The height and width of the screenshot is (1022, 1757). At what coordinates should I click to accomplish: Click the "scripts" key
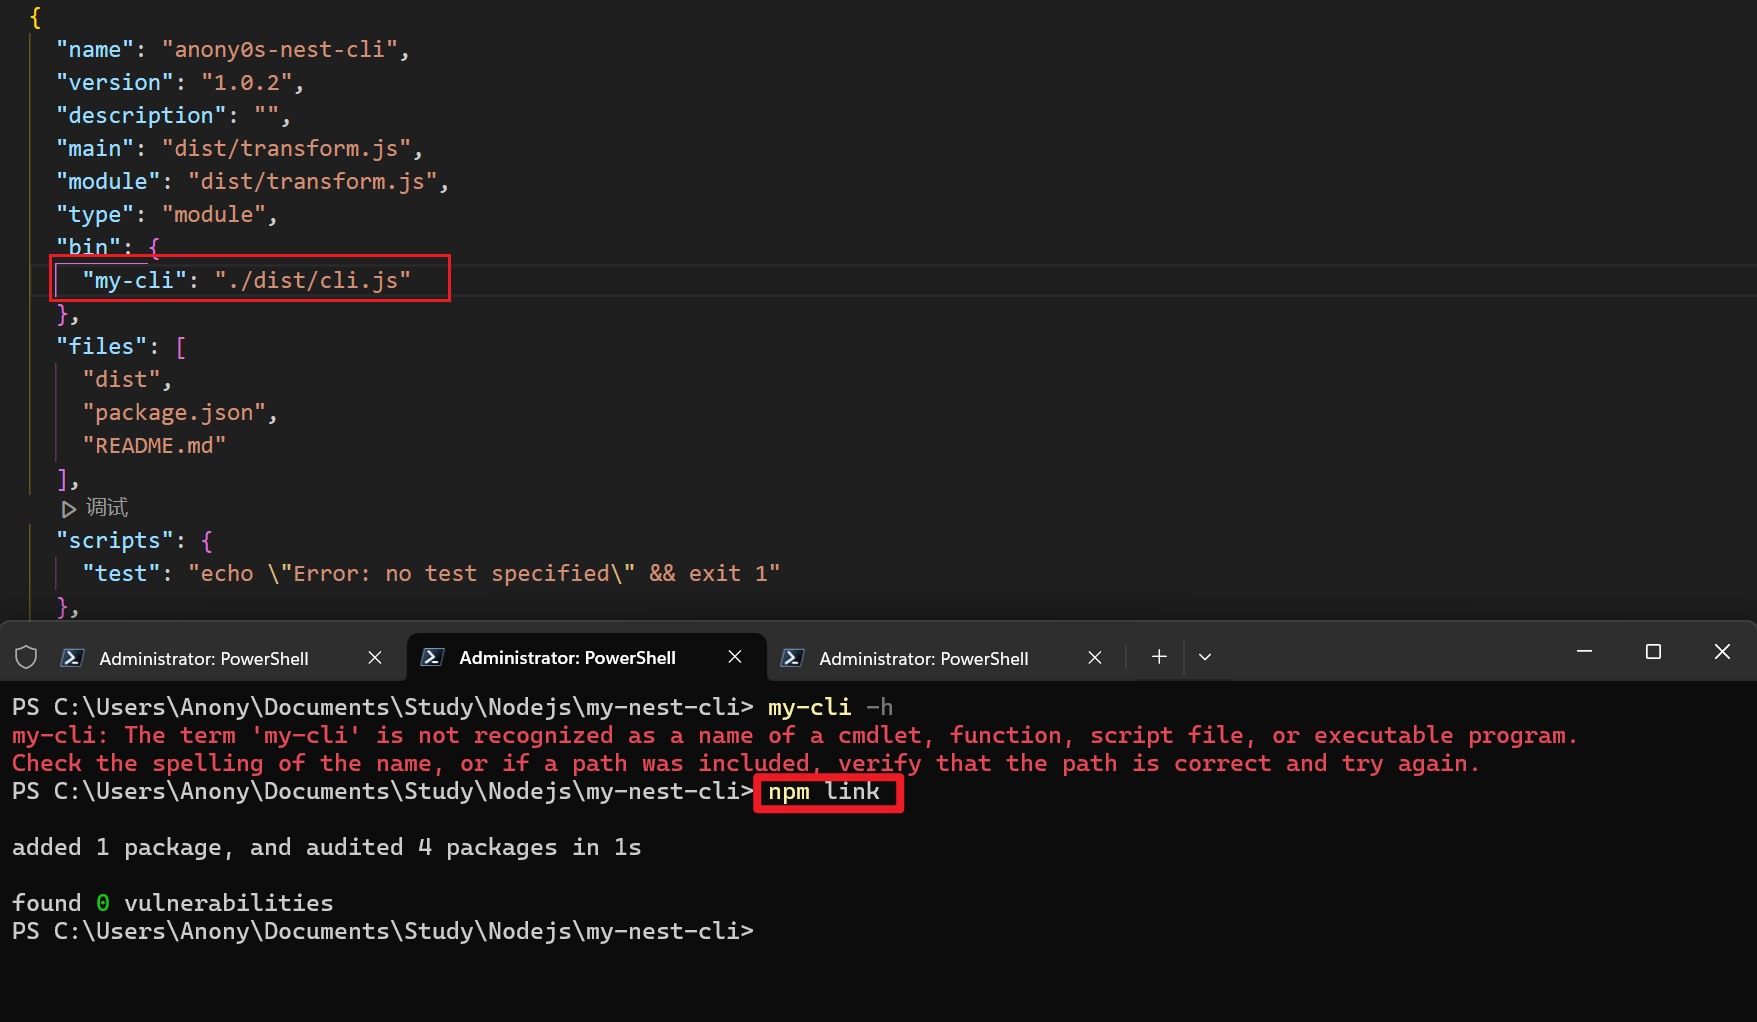tap(115, 541)
